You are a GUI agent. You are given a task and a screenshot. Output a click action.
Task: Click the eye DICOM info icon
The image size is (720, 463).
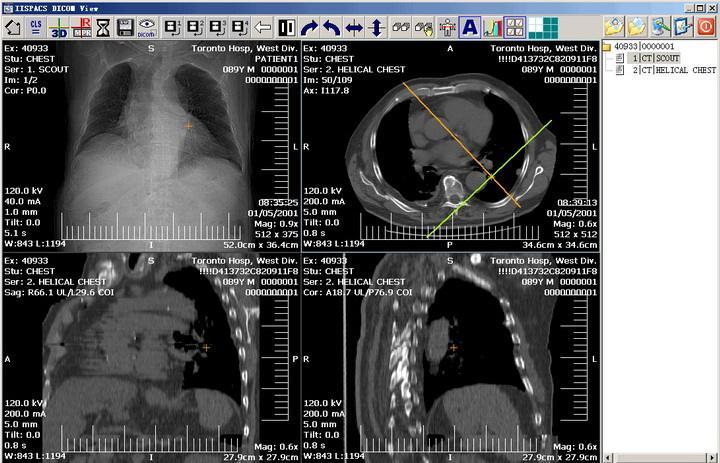click(147, 28)
